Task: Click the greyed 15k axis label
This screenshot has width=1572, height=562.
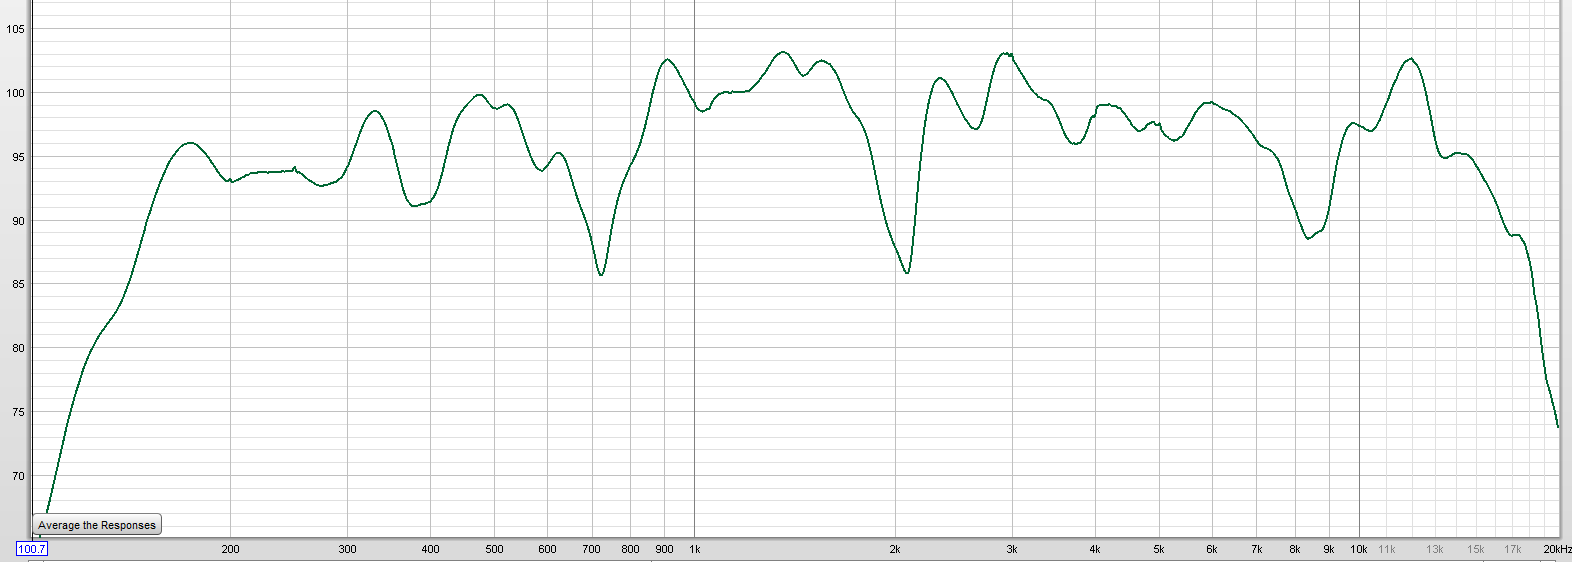Action: tap(1476, 549)
